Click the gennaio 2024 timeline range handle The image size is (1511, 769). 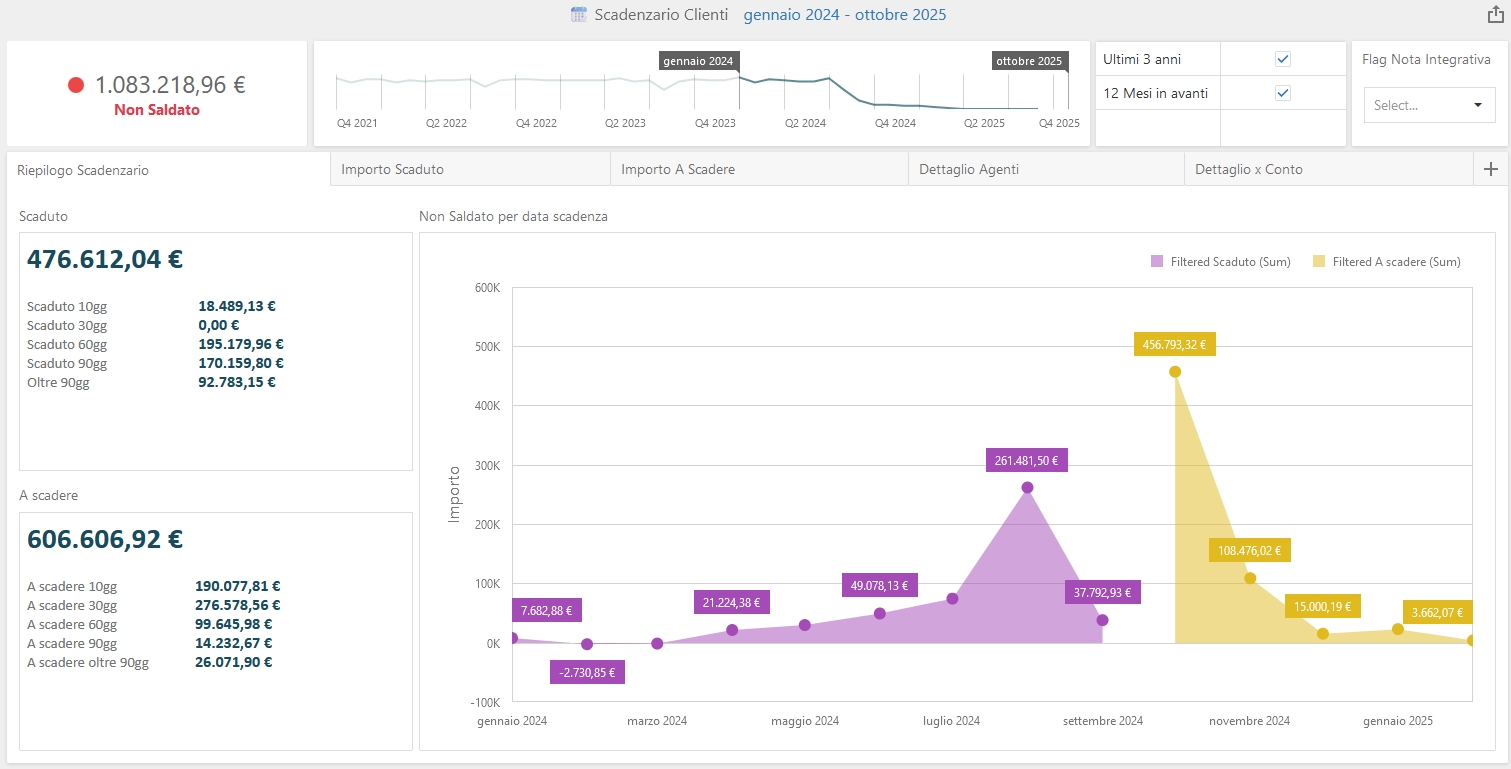[x=698, y=61]
